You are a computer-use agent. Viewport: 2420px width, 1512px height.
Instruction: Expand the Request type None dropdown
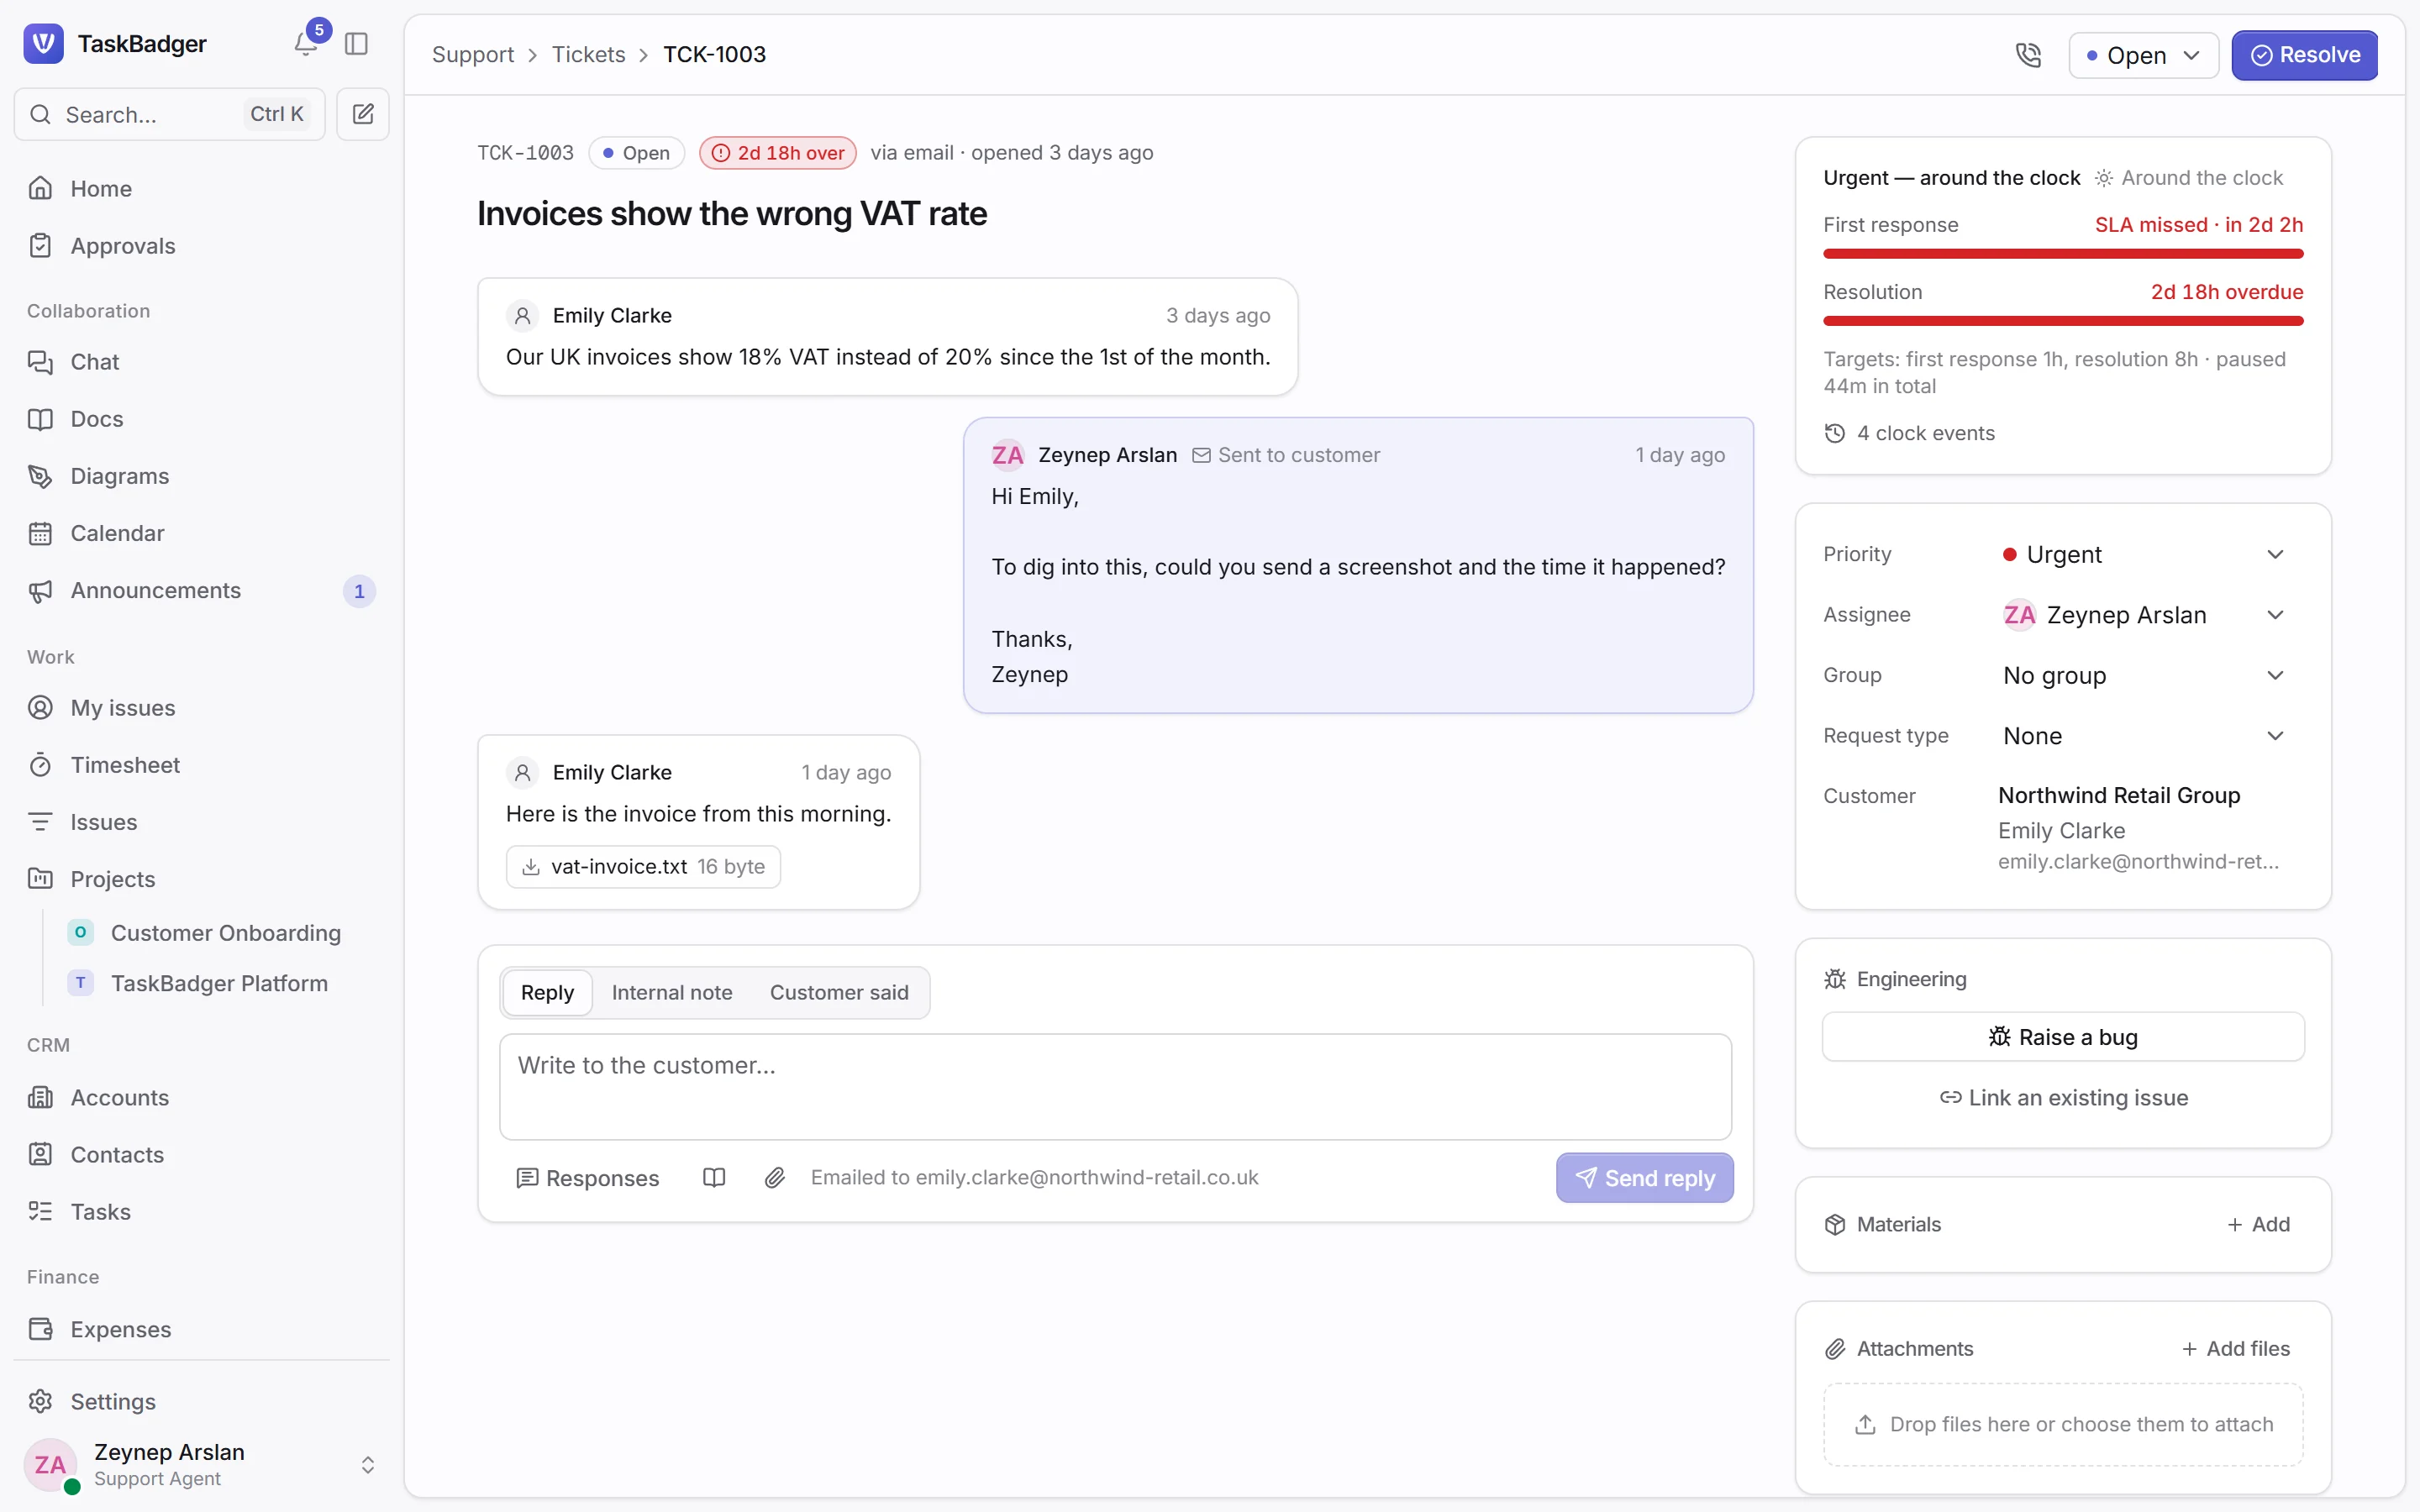coord(2144,736)
